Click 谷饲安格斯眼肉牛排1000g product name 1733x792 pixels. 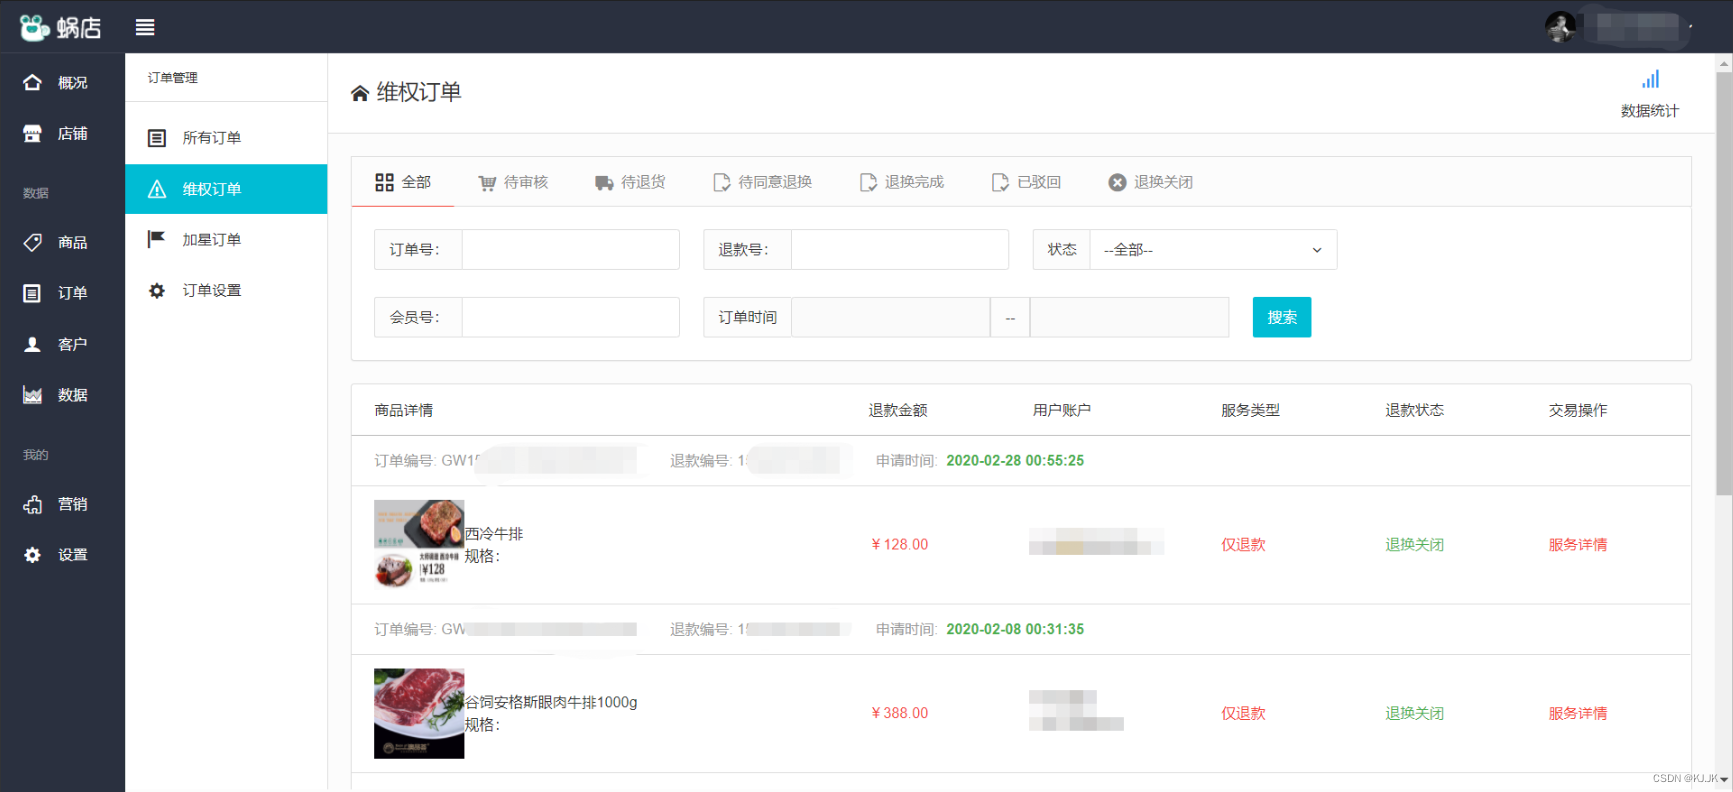551,702
